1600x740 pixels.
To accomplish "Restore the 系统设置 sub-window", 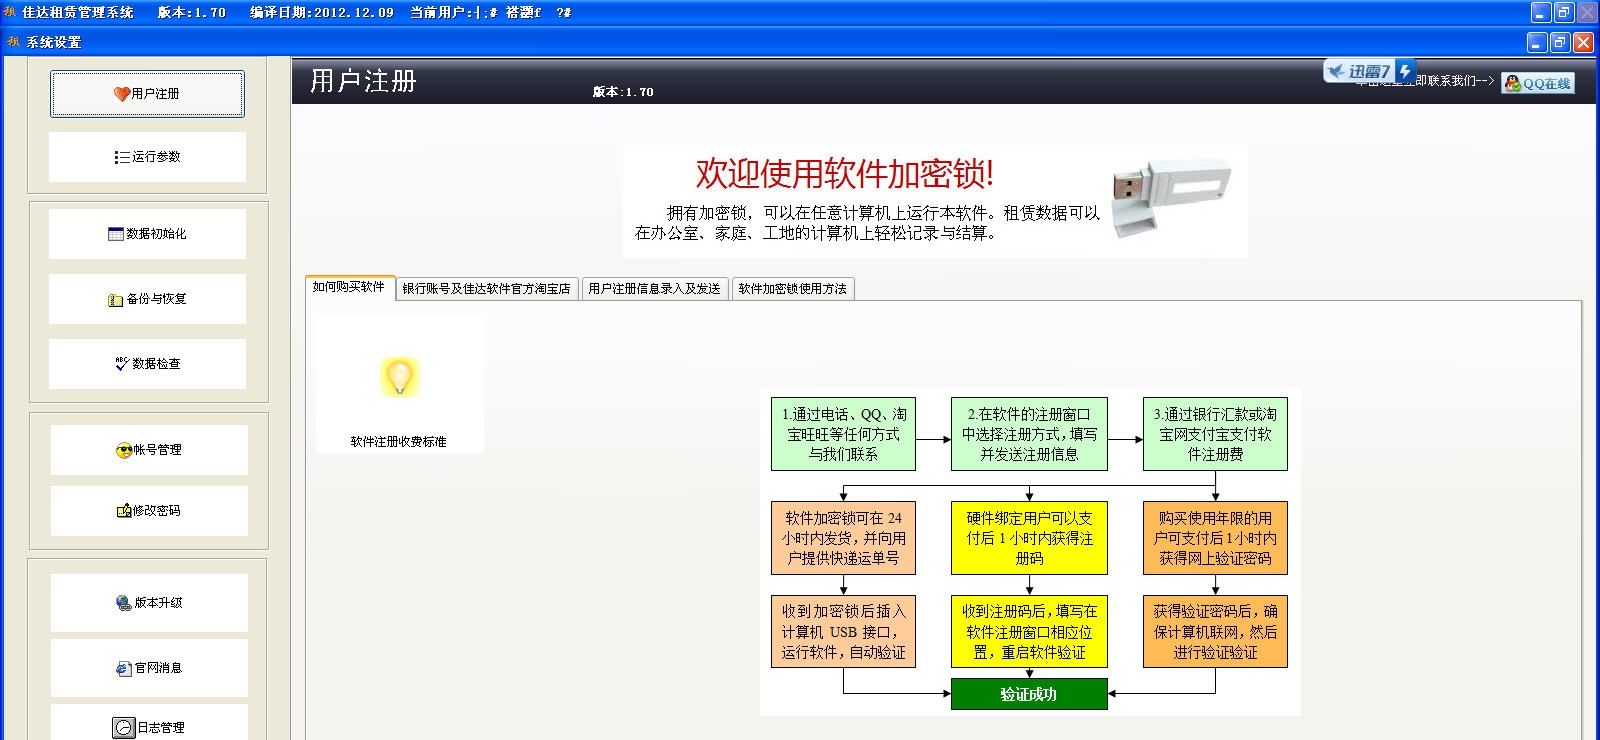I will click(x=1560, y=42).
